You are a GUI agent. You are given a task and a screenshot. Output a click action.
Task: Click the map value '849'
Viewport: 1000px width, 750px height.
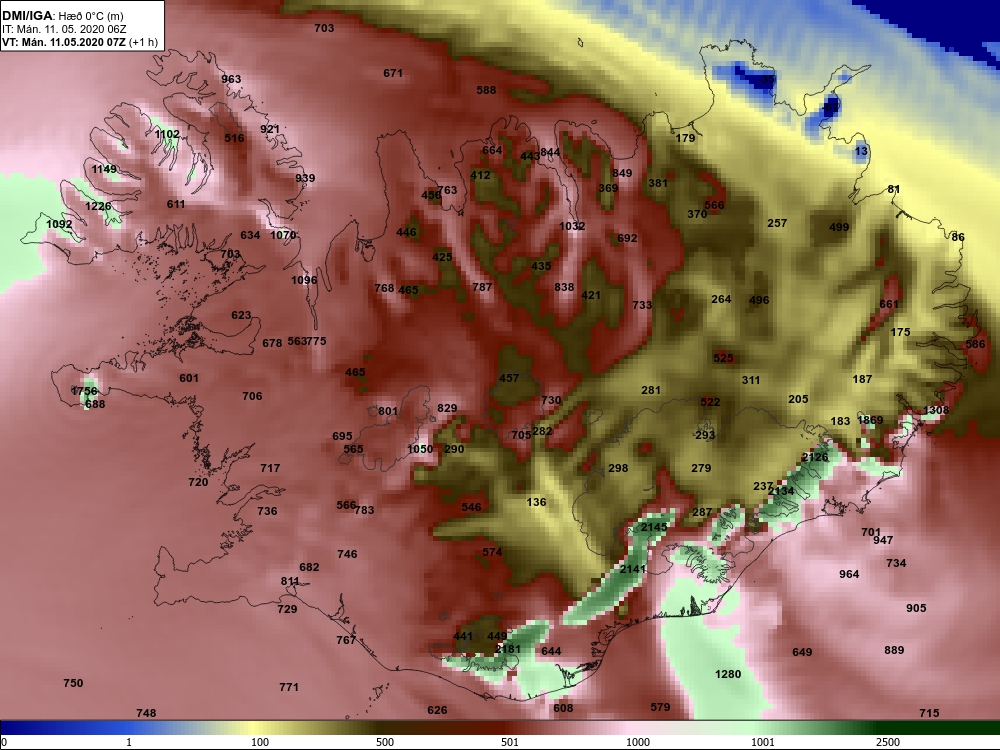622,173
